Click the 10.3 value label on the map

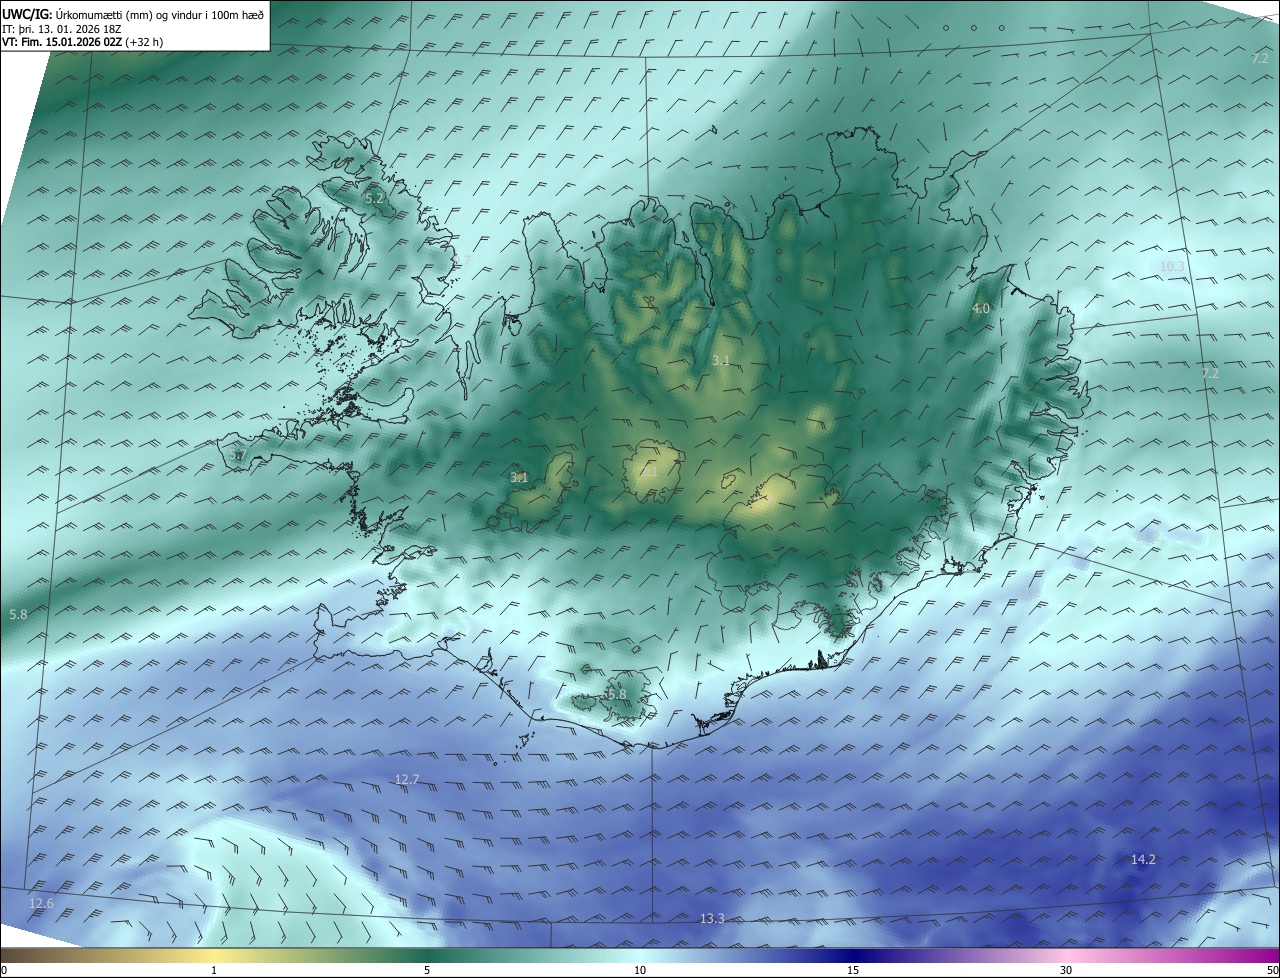coord(1172,266)
